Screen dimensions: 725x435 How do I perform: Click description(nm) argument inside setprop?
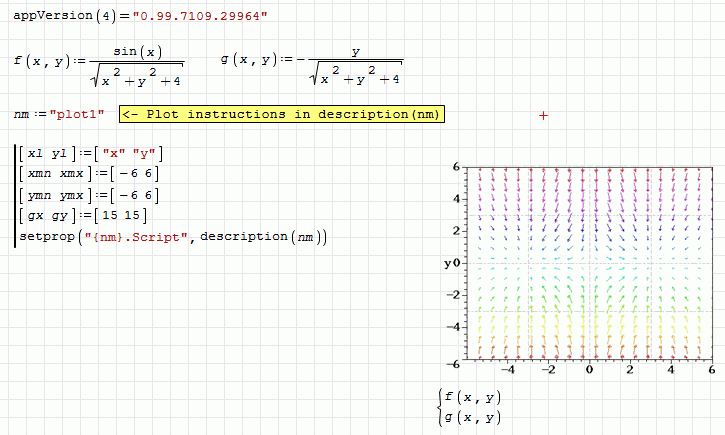coord(263,237)
